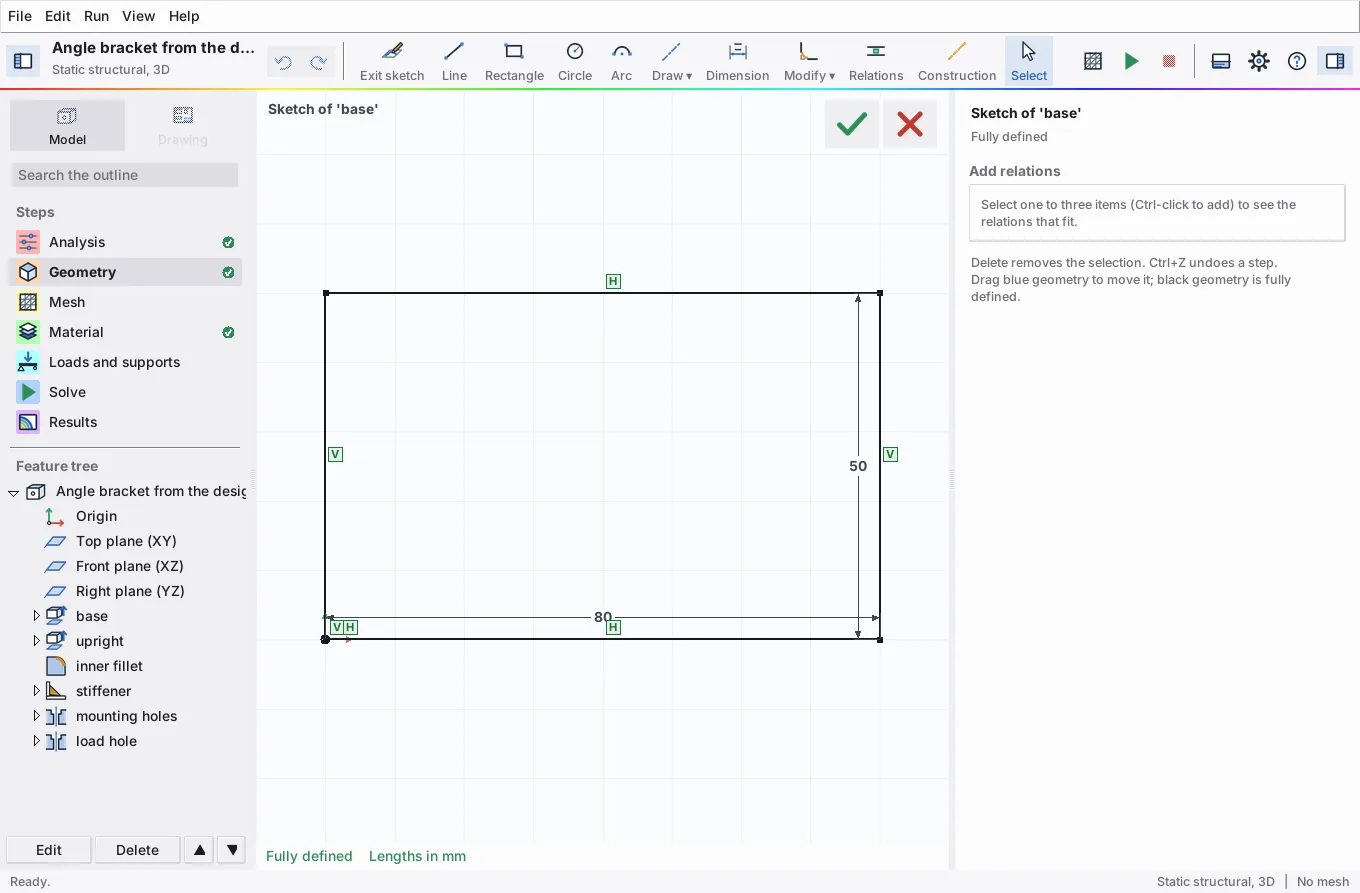Switch to the Model tab
This screenshot has width=1360, height=893.
pos(68,125)
